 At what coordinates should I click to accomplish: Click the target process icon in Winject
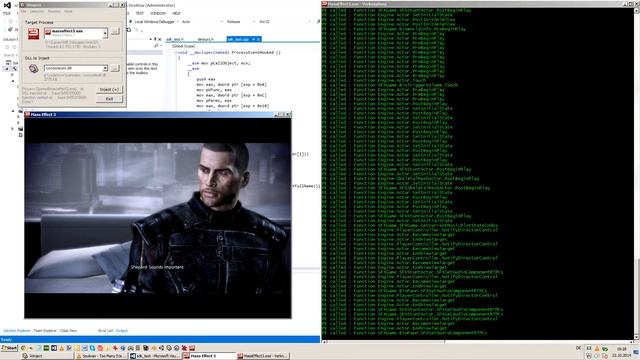33,33
